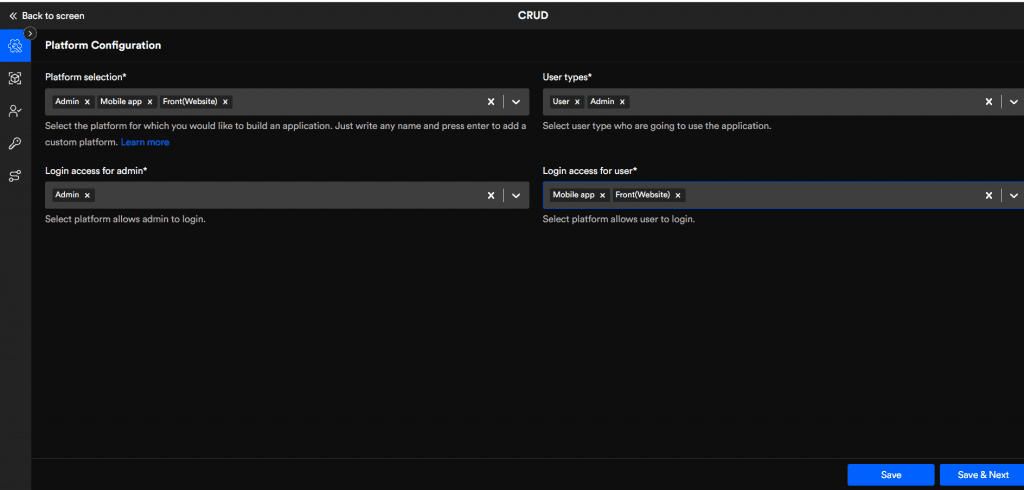
Task: Remove the Mobile app tag from Platform selection
Action: pyautogui.click(x=151, y=102)
